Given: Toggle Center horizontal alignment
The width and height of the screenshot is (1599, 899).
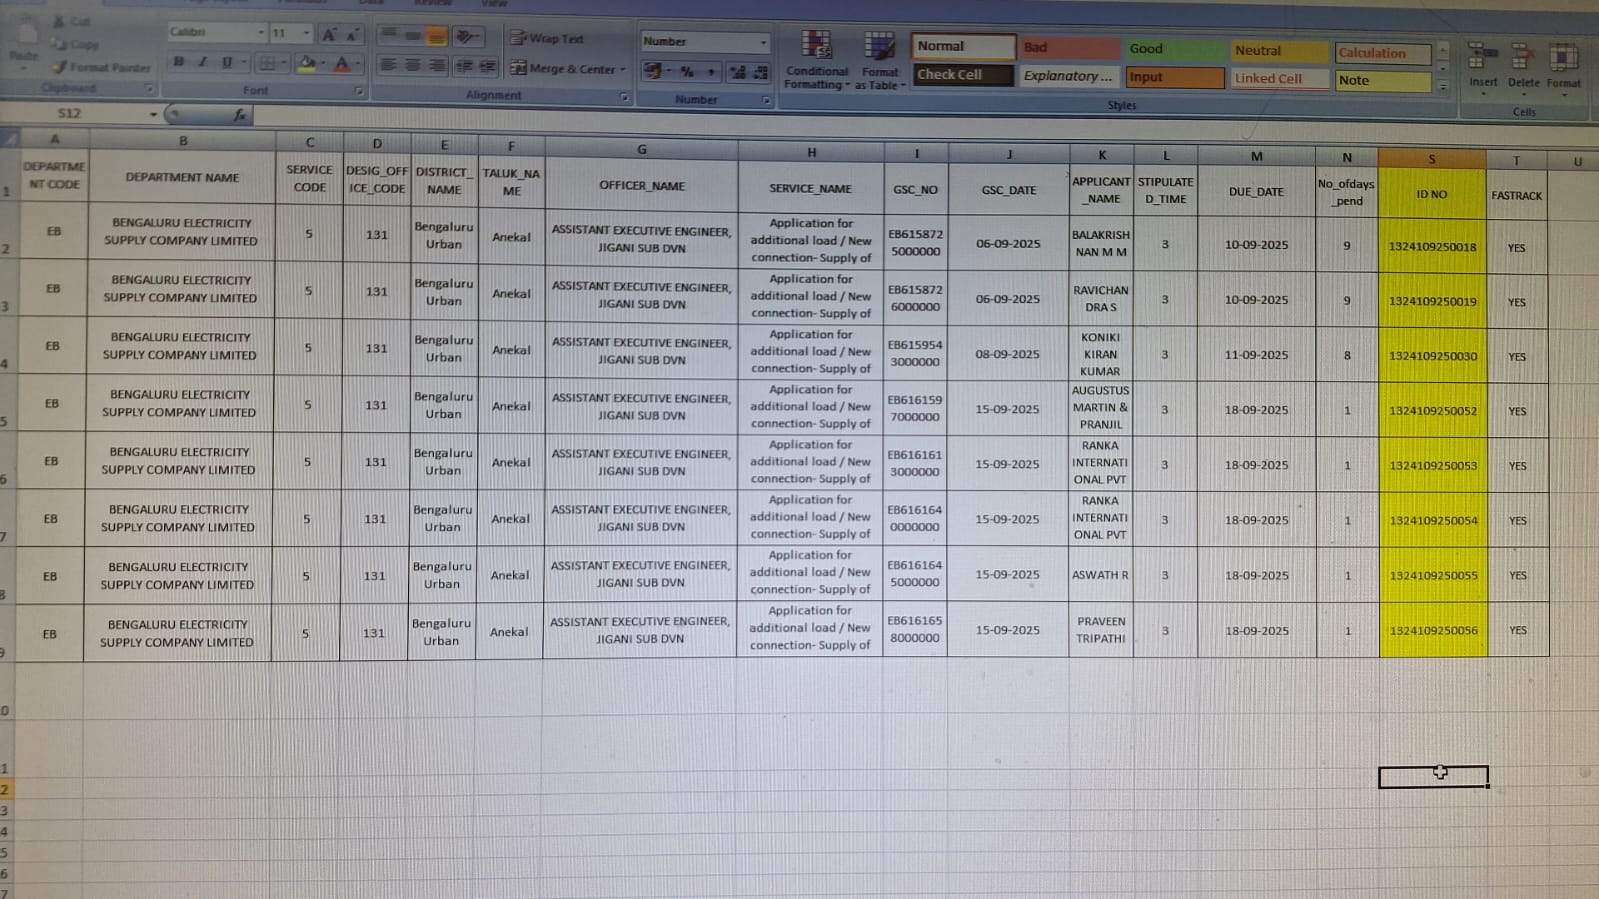Looking at the screenshot, I should 412,65.
